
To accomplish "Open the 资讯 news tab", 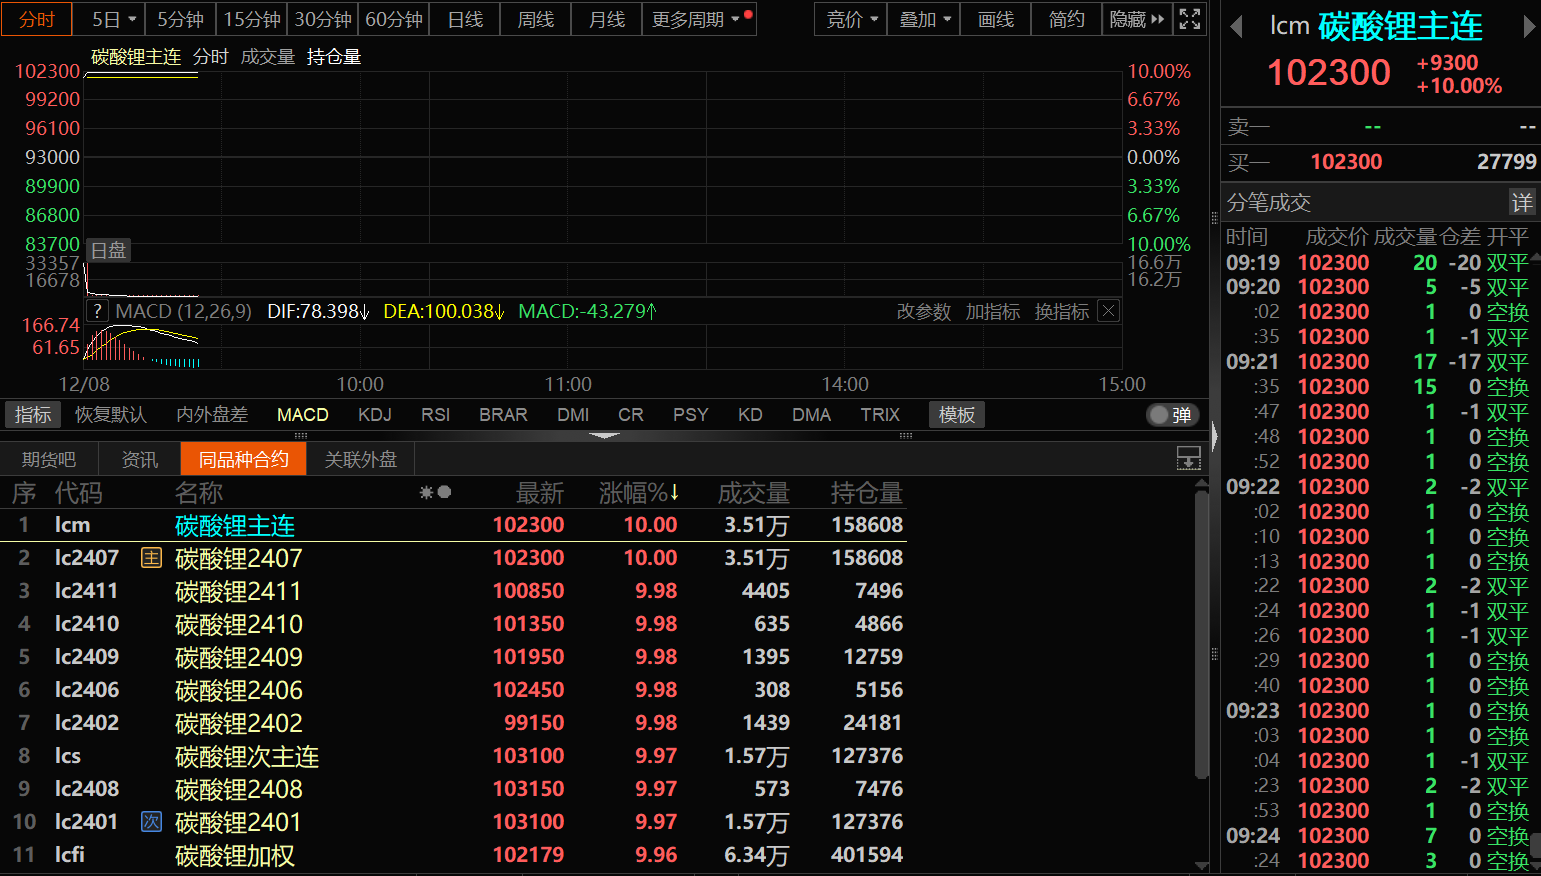I will pos(140,459).
